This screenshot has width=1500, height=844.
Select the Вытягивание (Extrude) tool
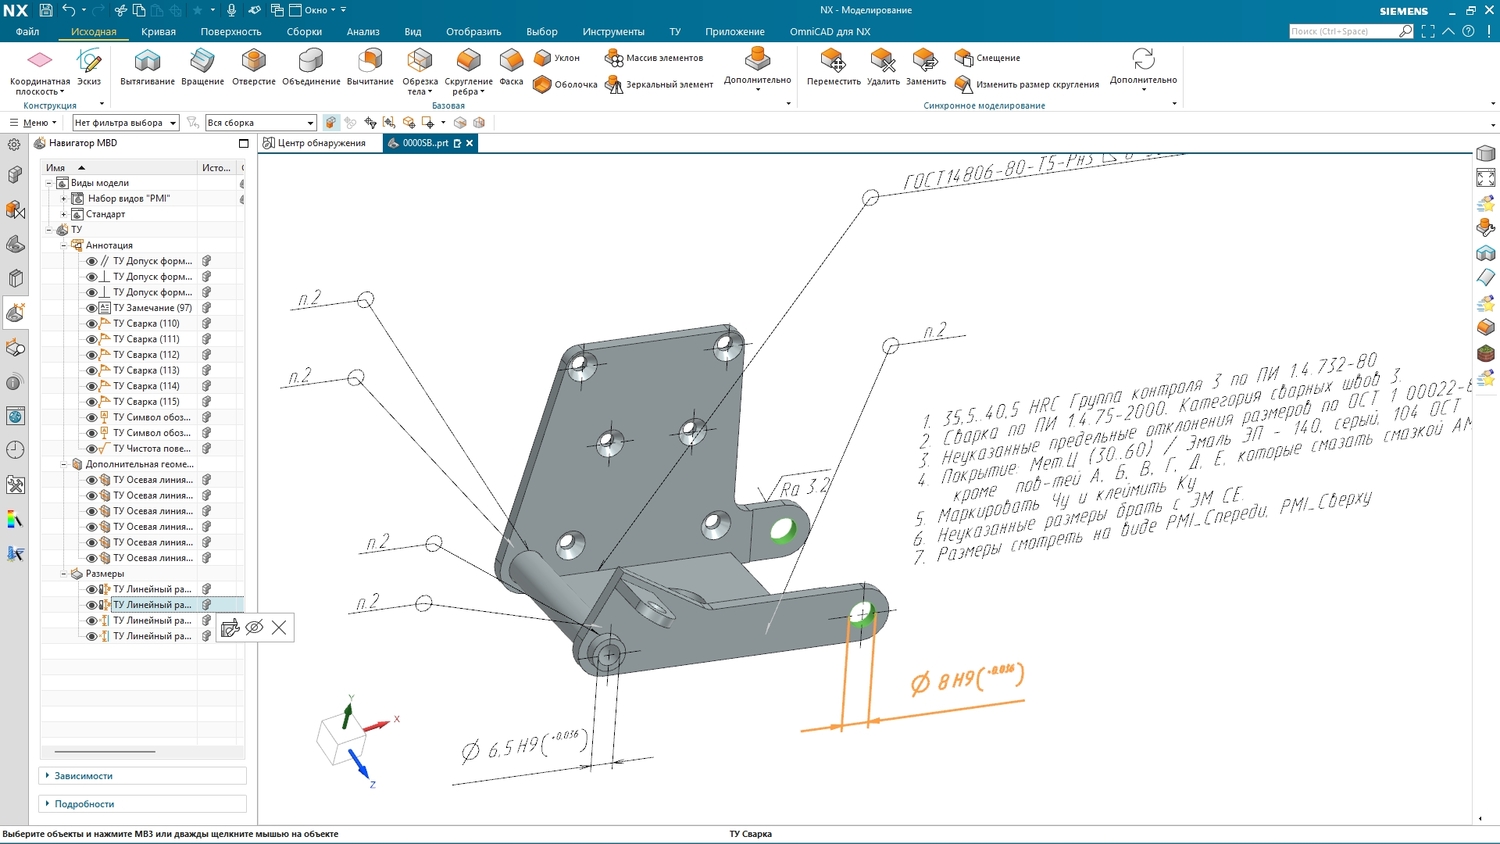tap(147, 66)
